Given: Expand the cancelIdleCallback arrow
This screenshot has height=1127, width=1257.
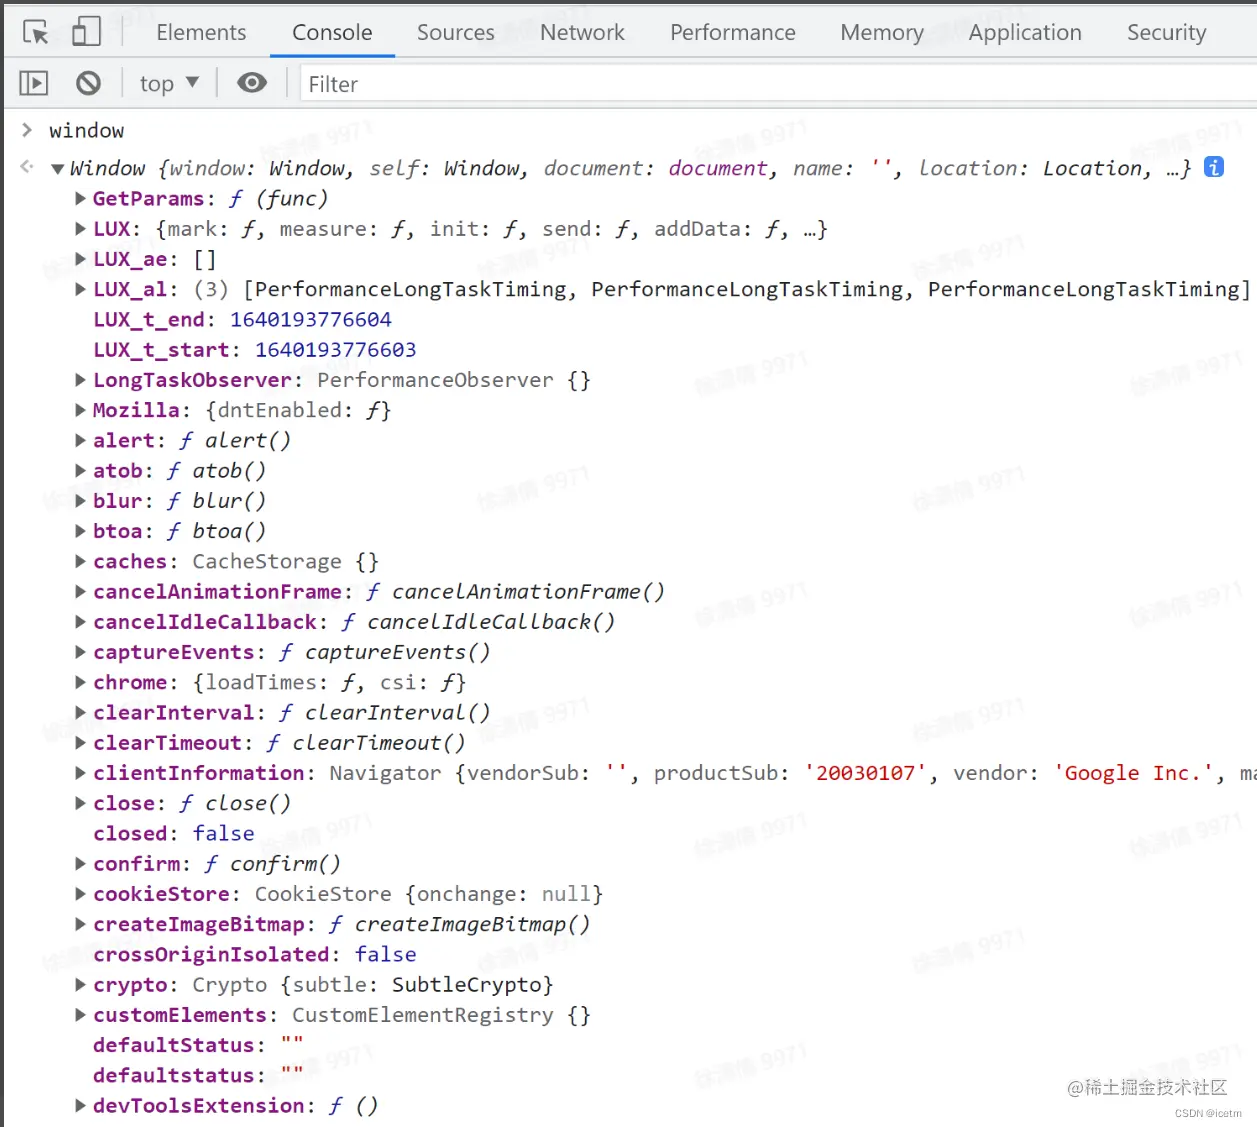Looking at the screenshot, I should 80,621.
